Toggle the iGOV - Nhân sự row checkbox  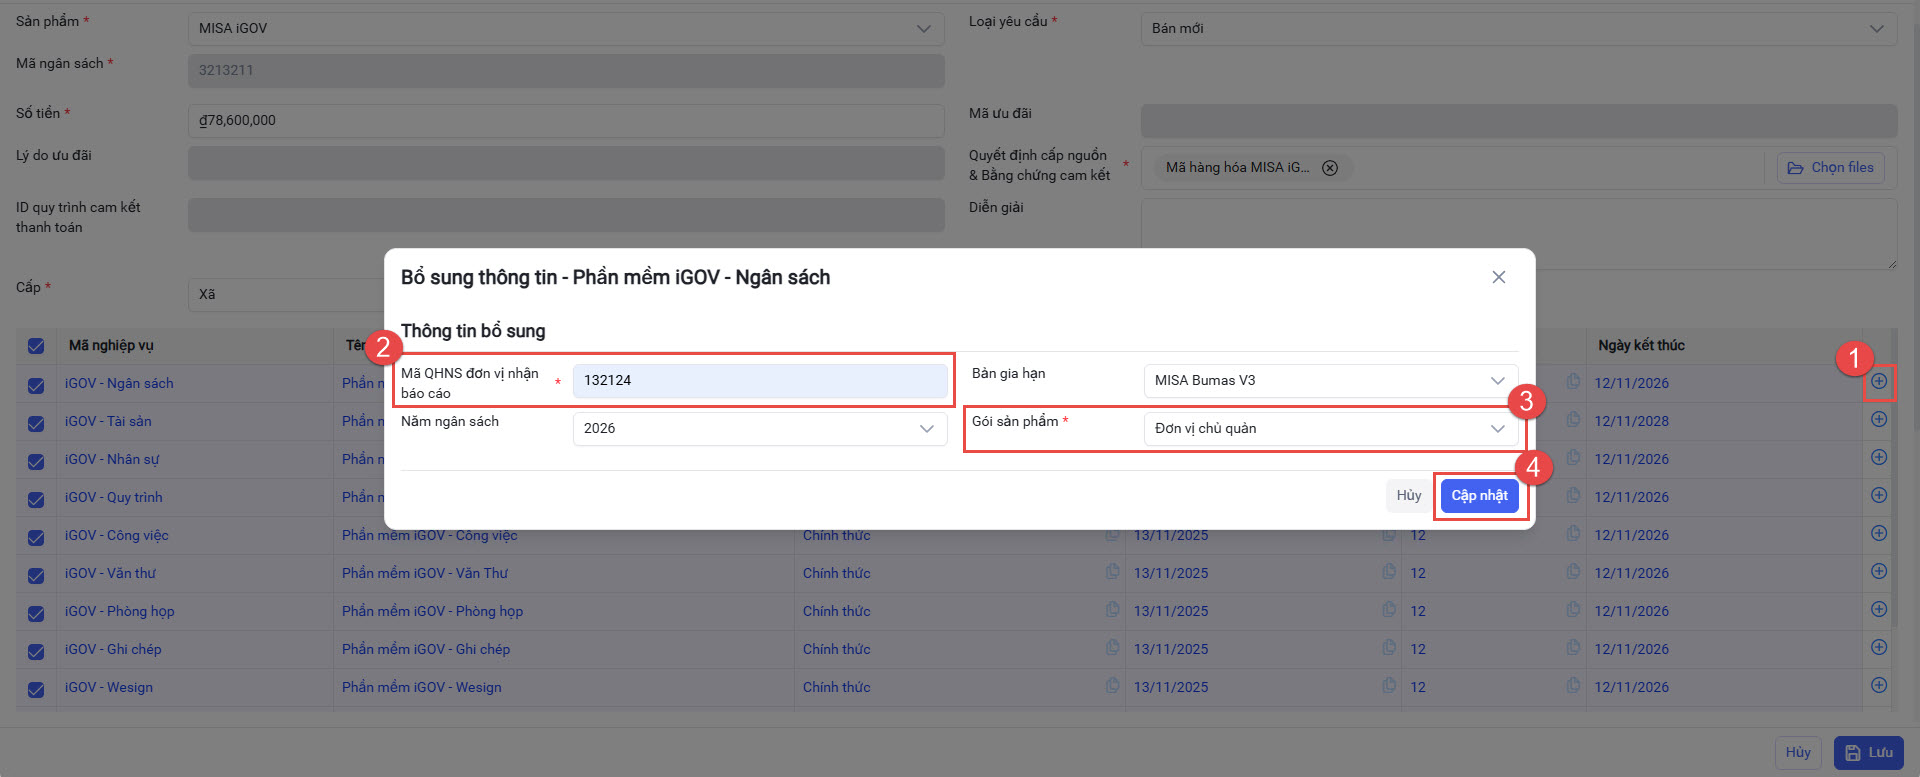[x=36, y=461]
